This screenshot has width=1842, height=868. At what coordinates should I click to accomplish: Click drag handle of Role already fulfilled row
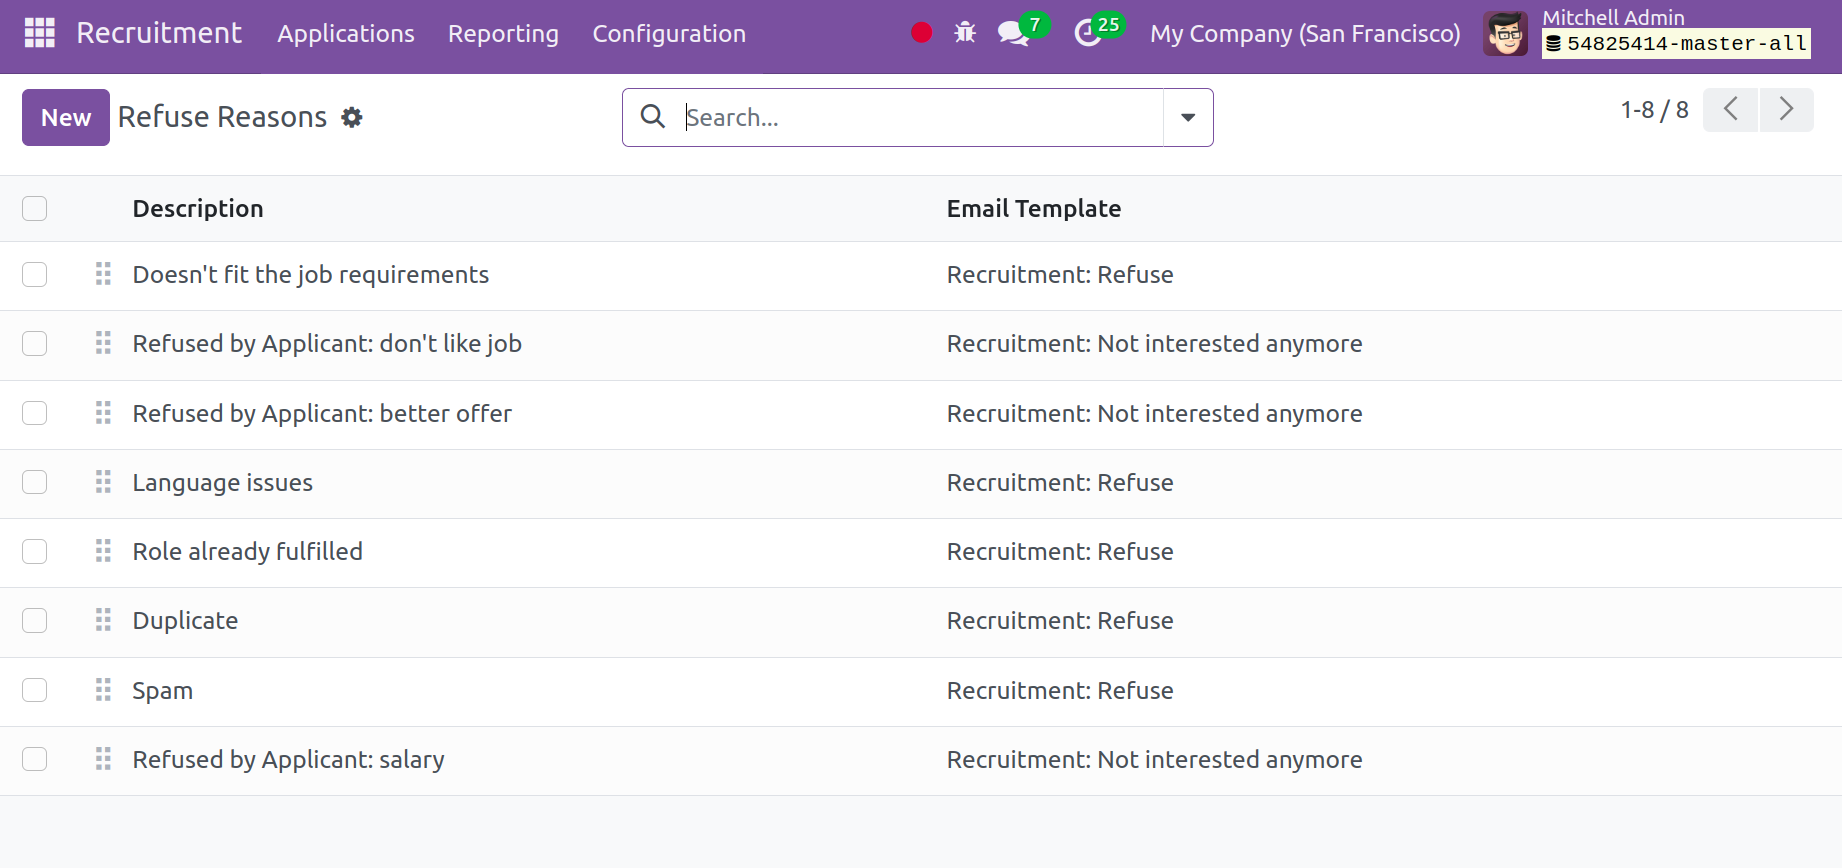(103, 551)
